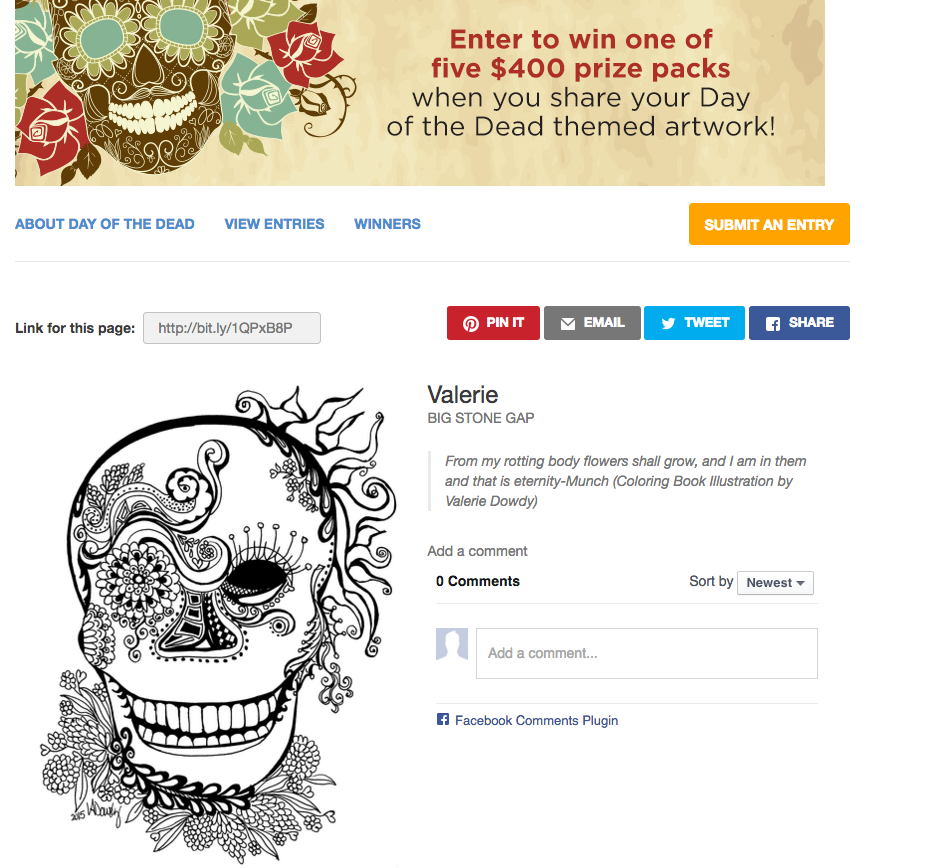Share the entry with Tweet button
This screenshot has width=928, height=868.
(694, 323)
